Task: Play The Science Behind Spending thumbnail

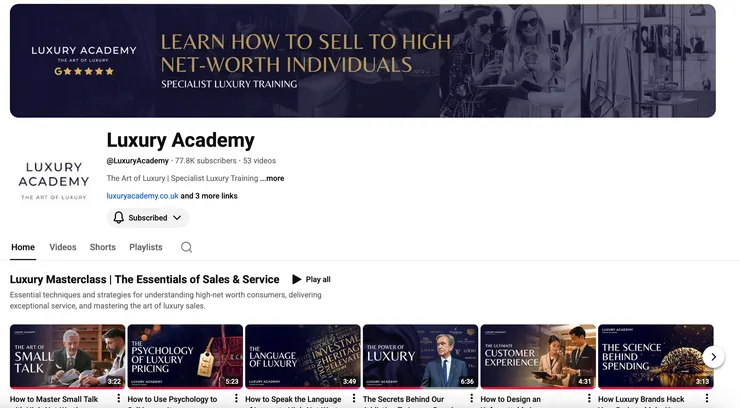Action: pos(656,357)
